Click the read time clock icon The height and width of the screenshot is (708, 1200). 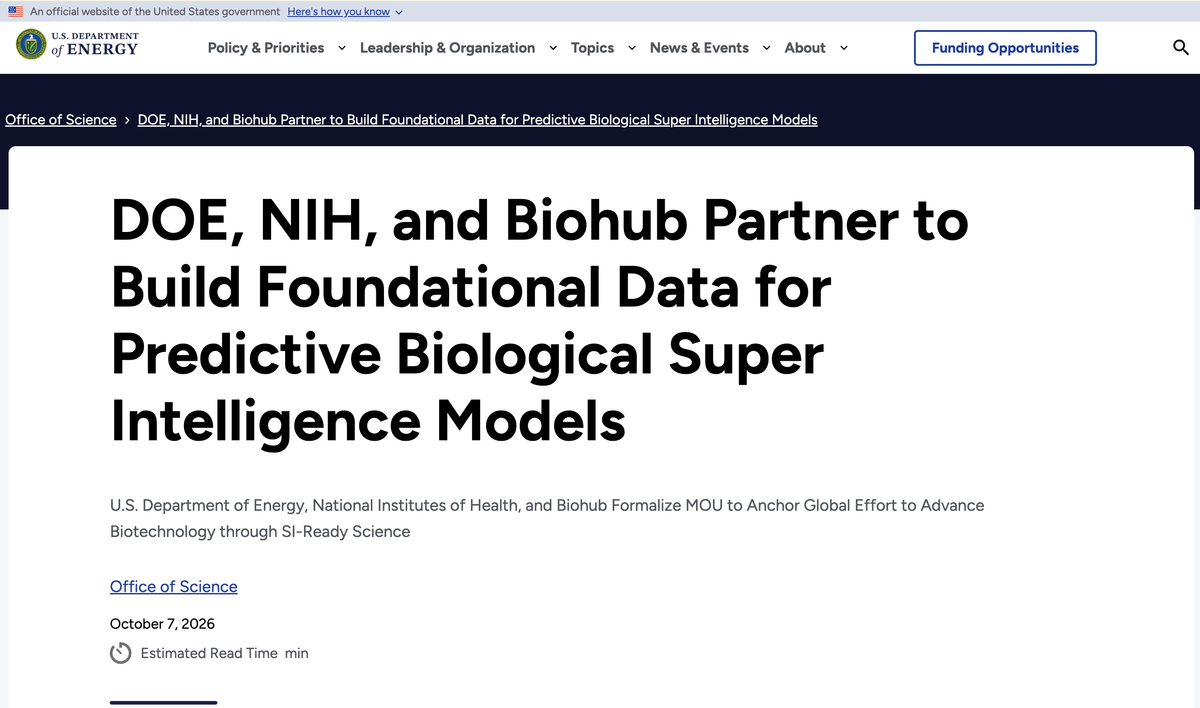120,653
